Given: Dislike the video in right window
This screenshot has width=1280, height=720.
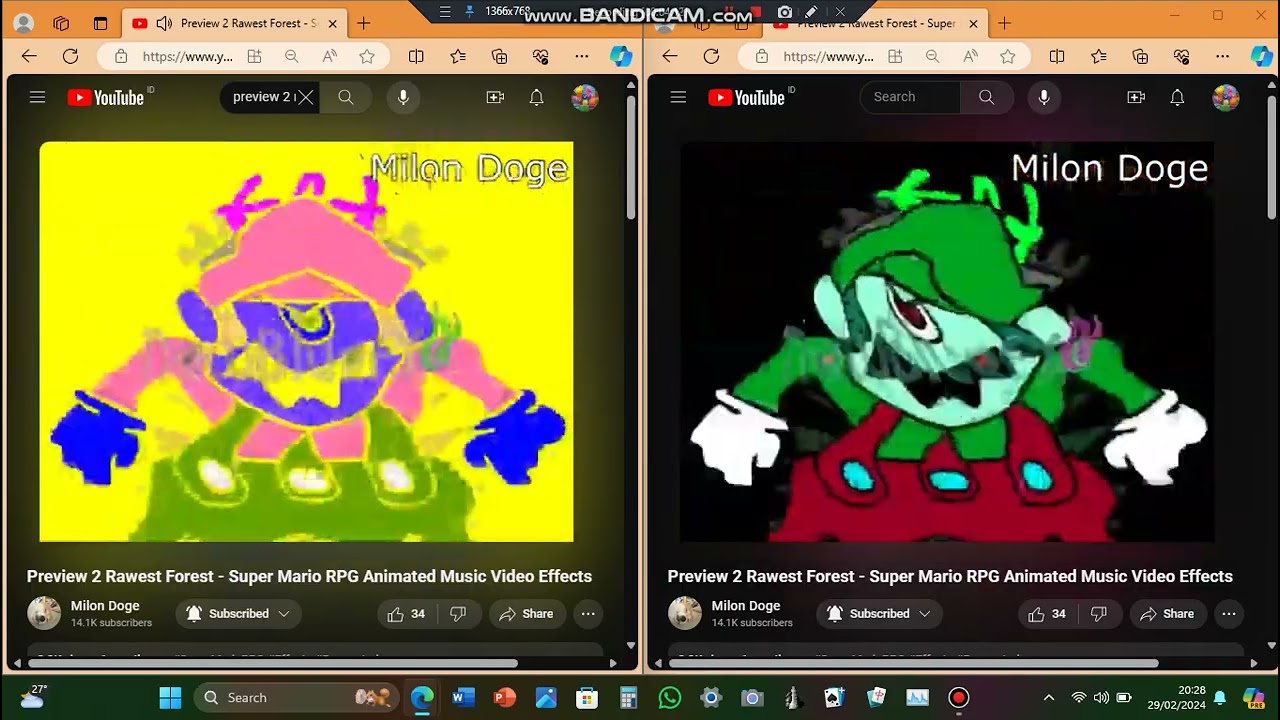Looking at the screenshot, I should pyautogui.click(x=1099, y=614).
